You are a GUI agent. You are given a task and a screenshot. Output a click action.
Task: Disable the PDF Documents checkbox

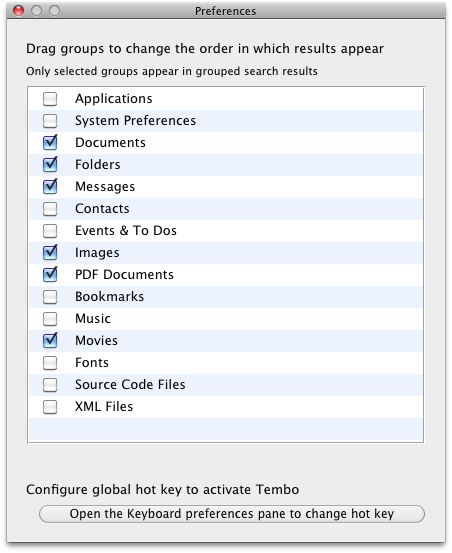[x=50, y=274]
